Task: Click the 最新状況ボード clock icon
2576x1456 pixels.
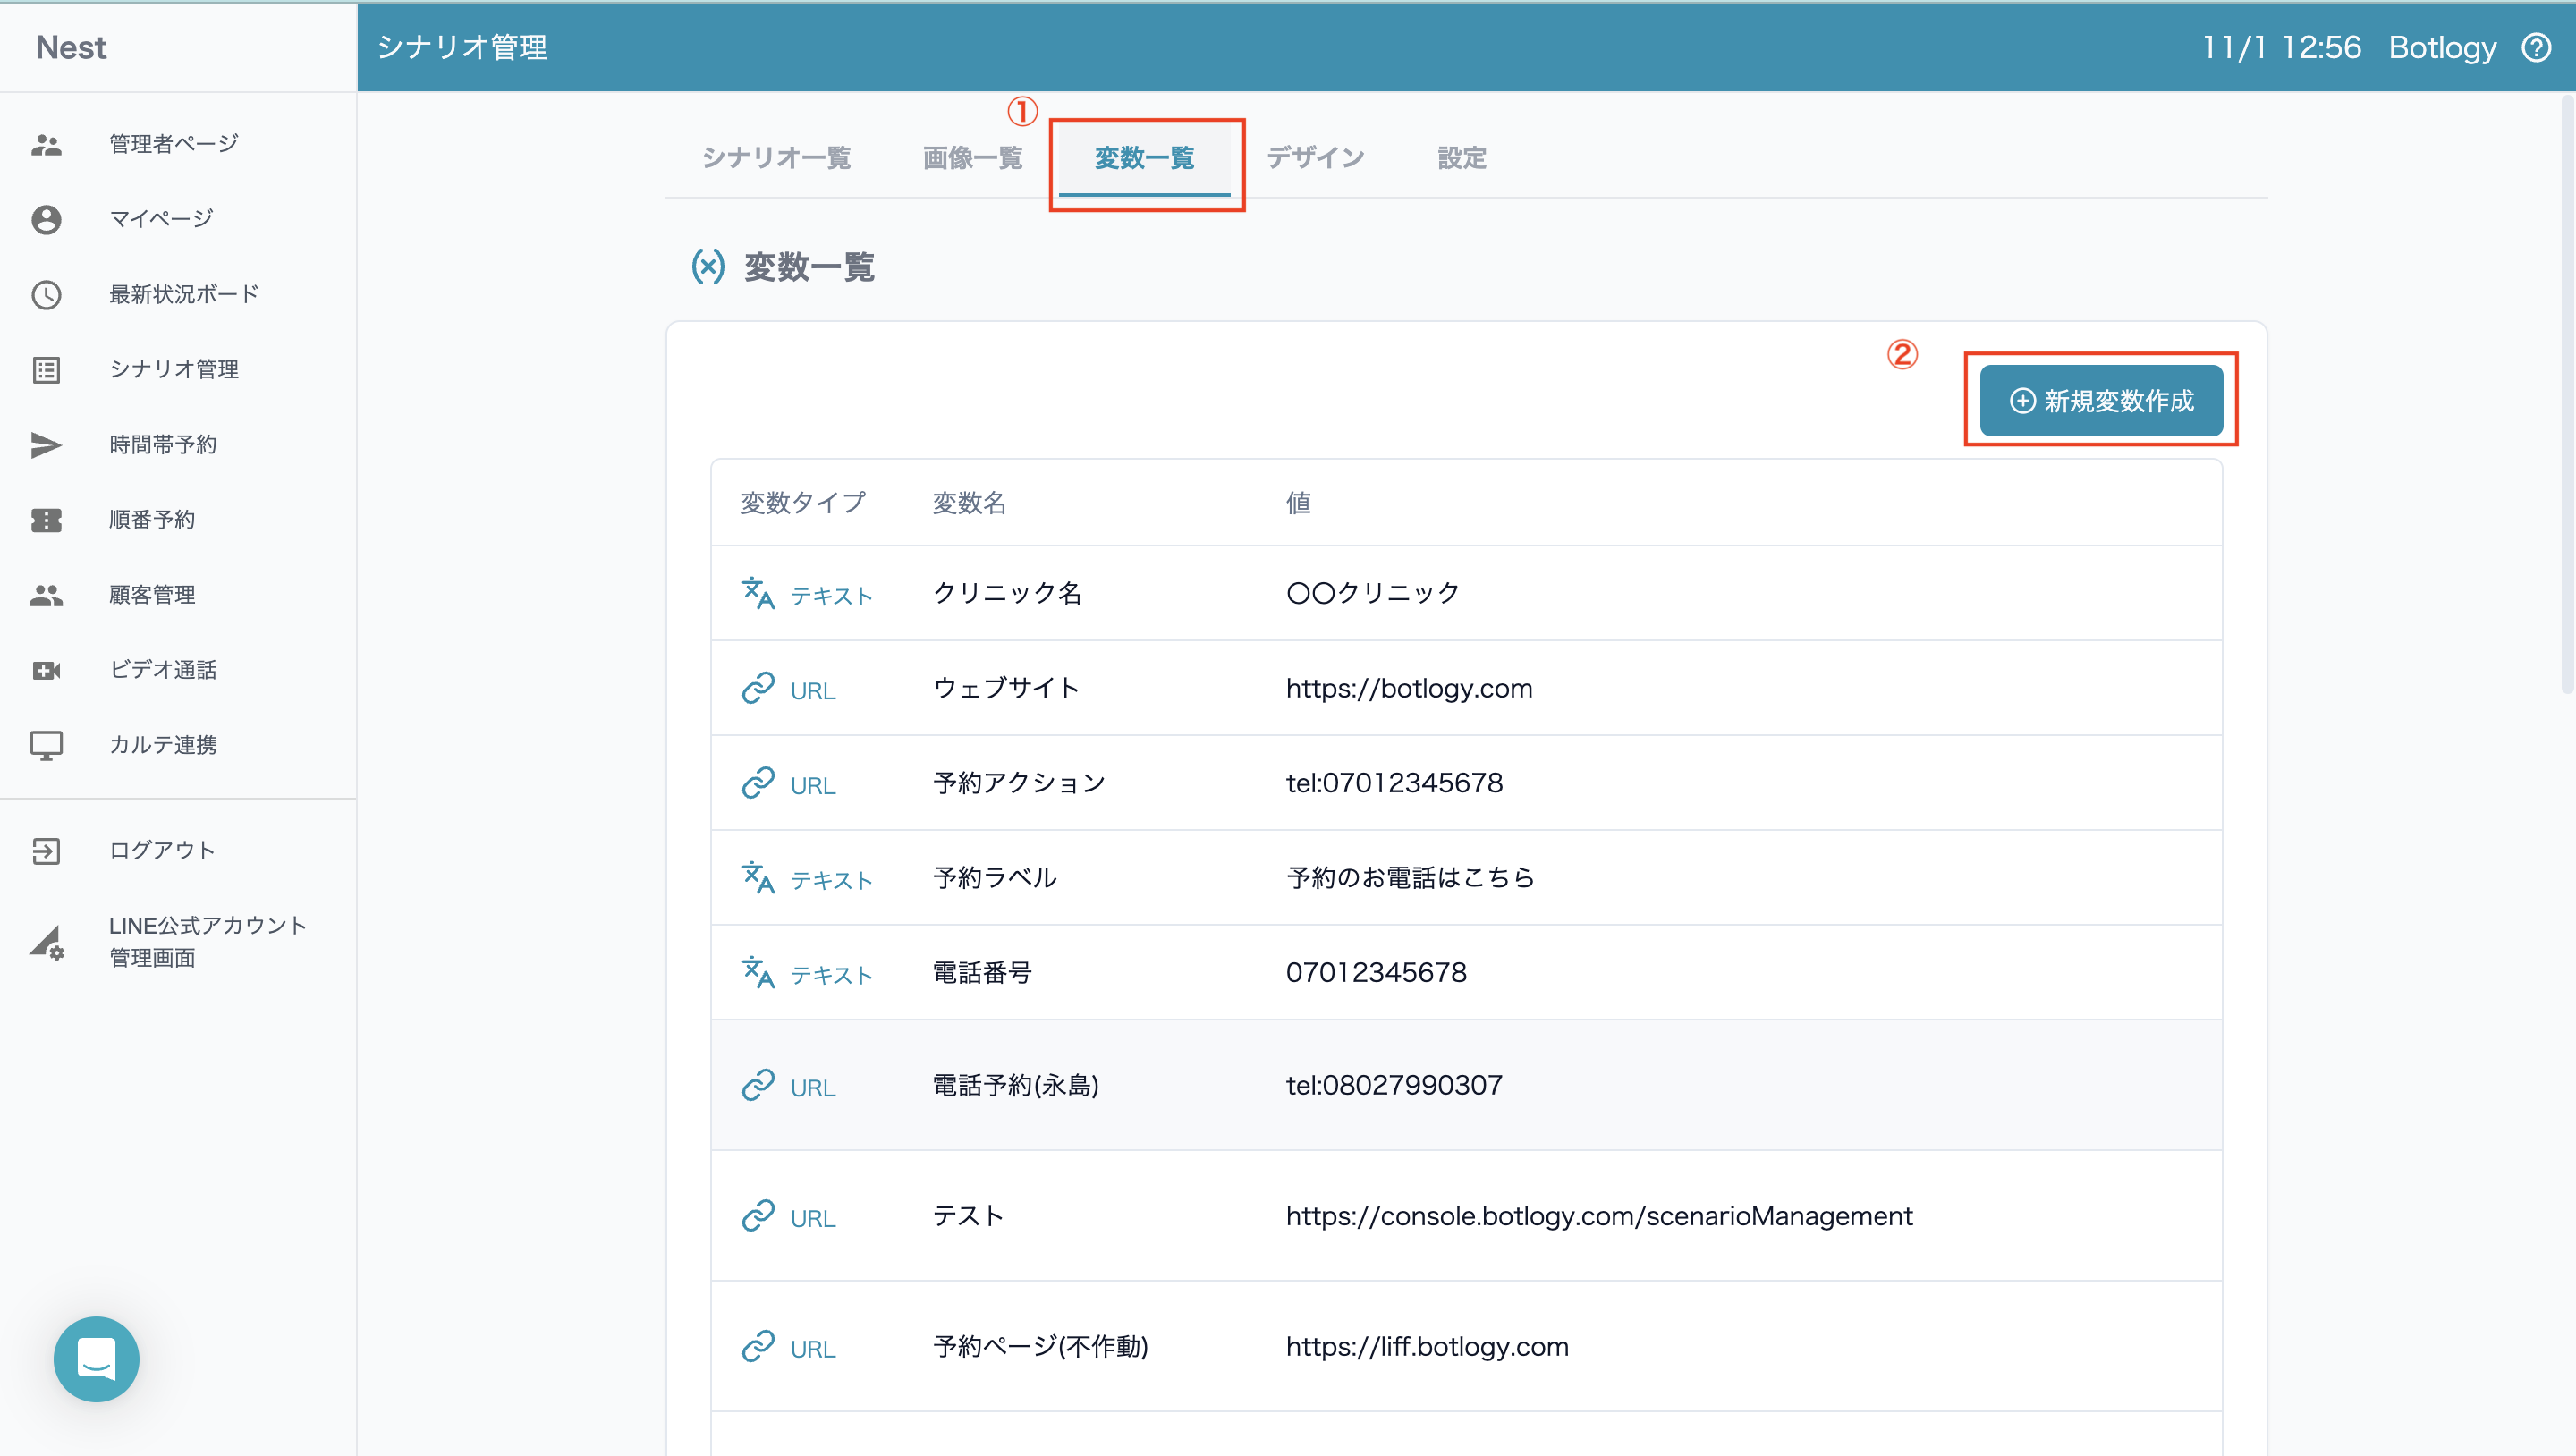Action: coord(46,295)
